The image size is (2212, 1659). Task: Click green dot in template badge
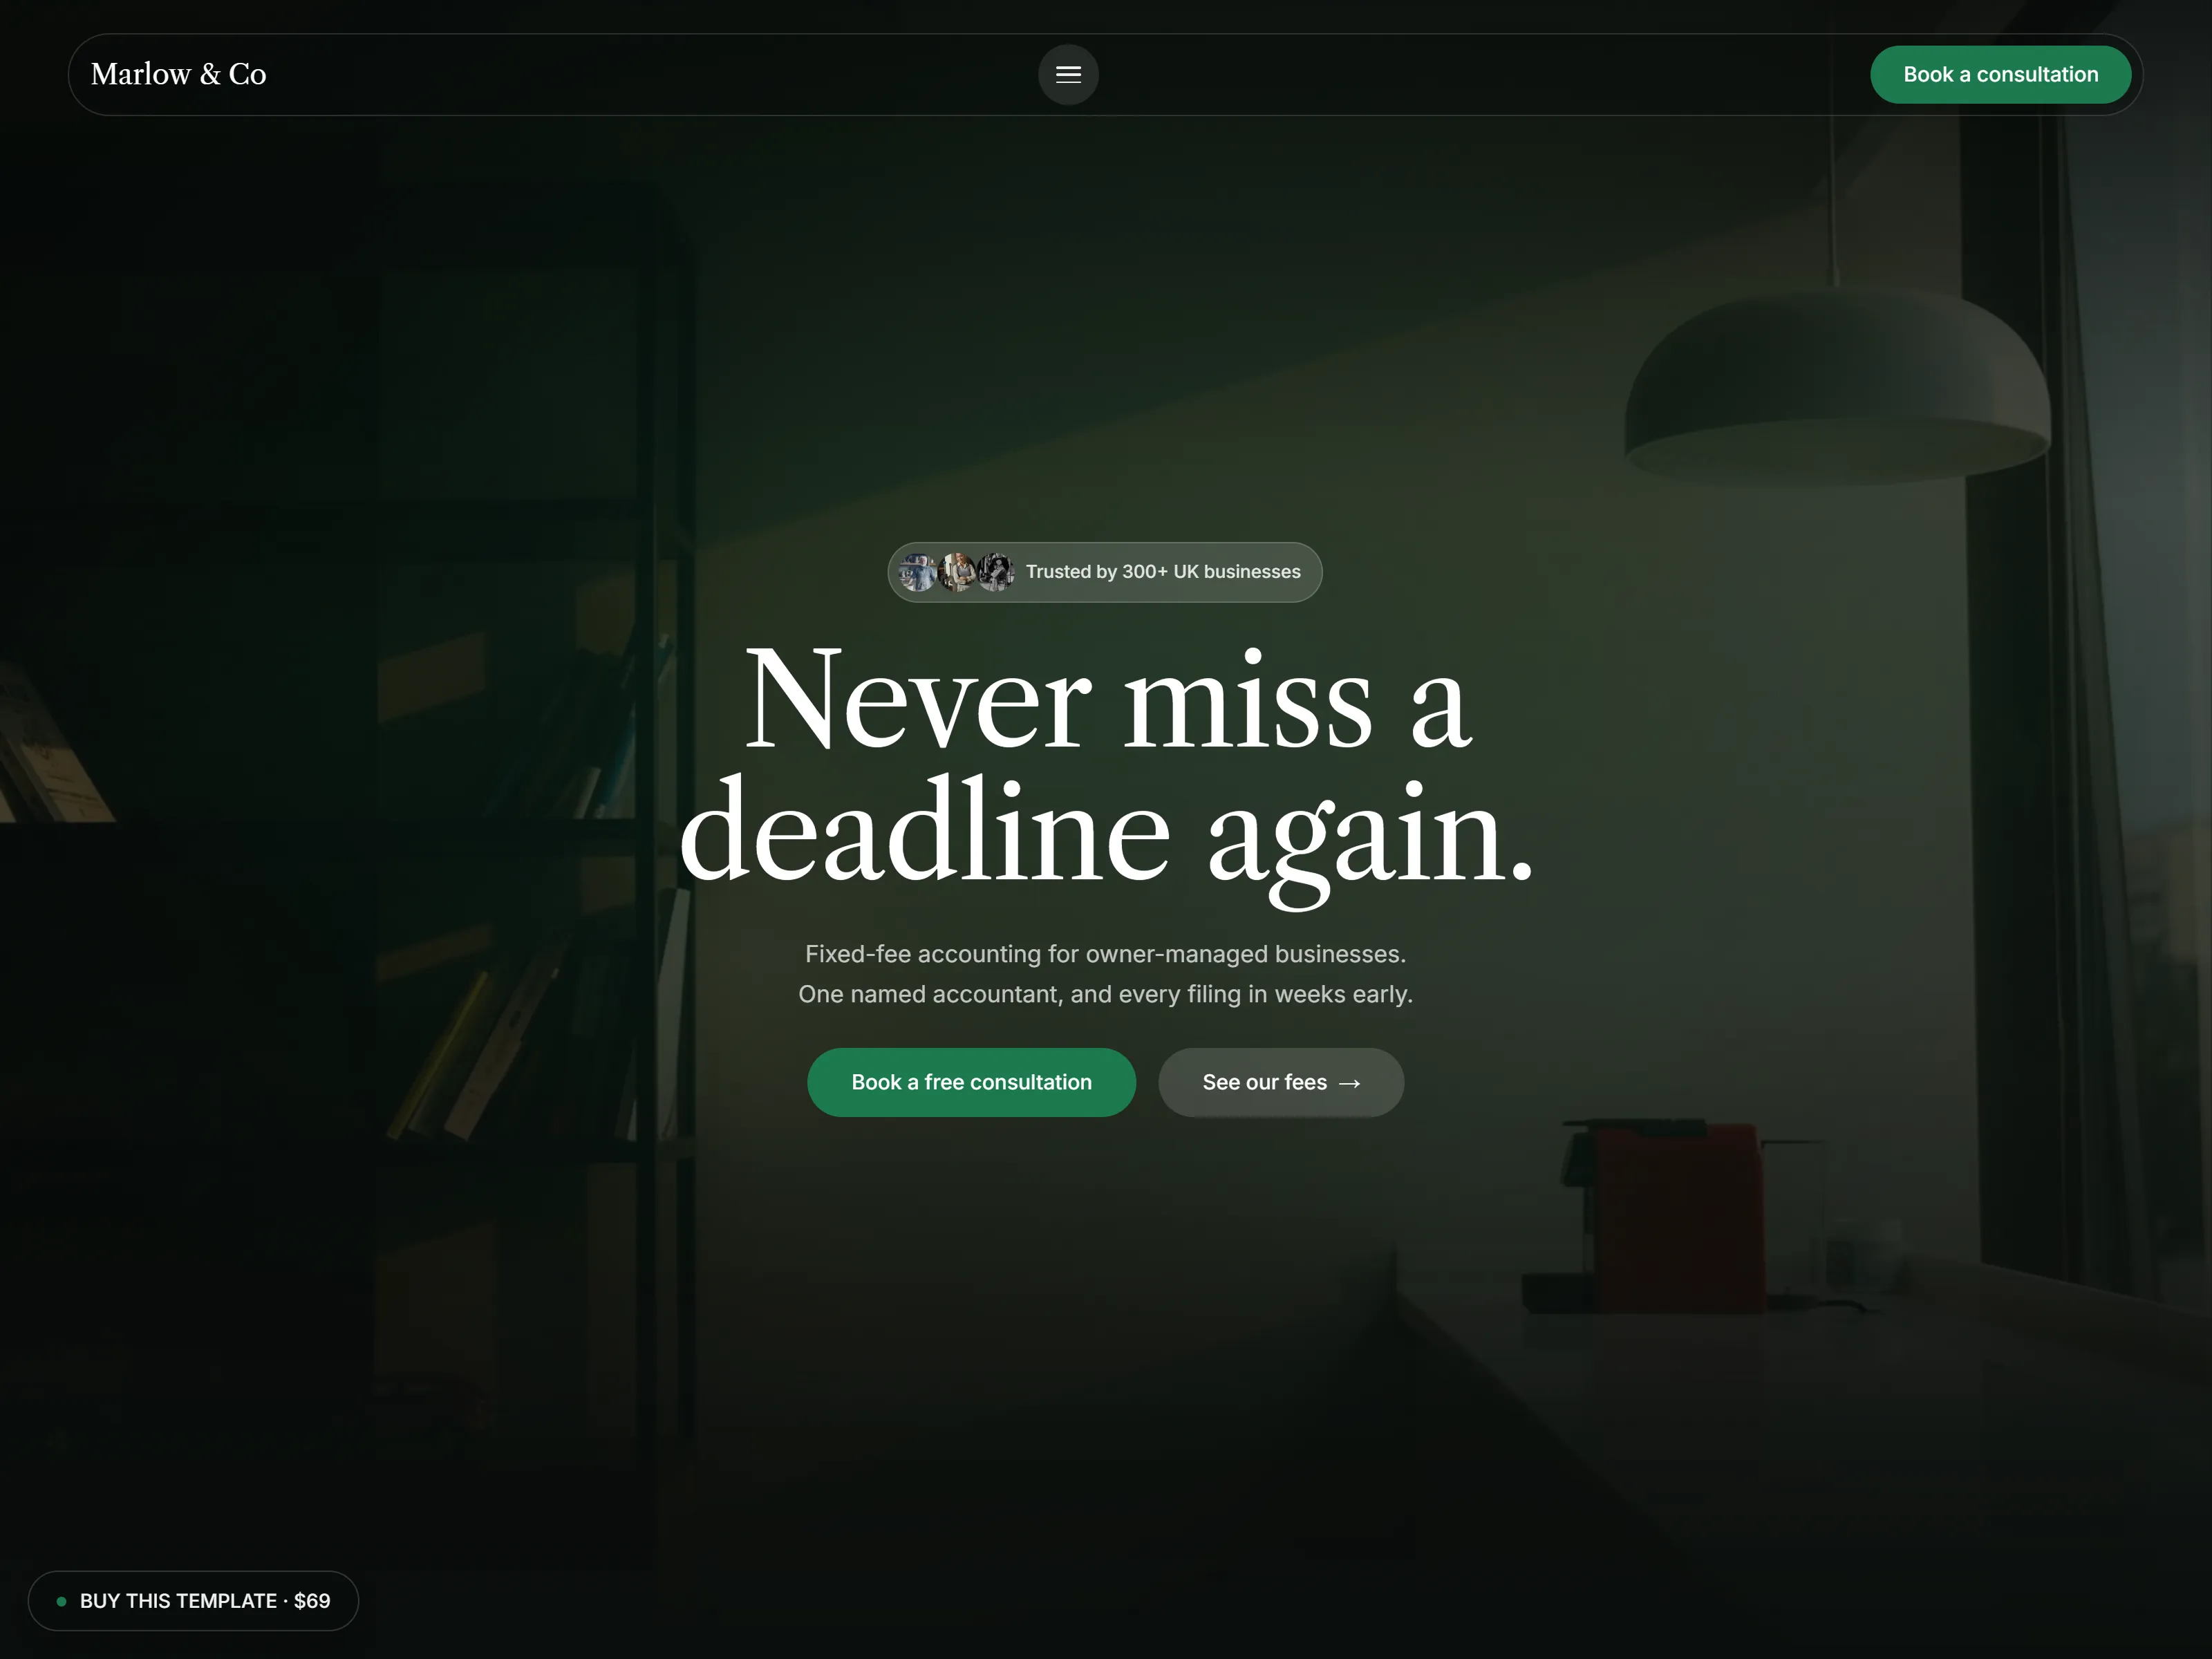pos(62,1601)
